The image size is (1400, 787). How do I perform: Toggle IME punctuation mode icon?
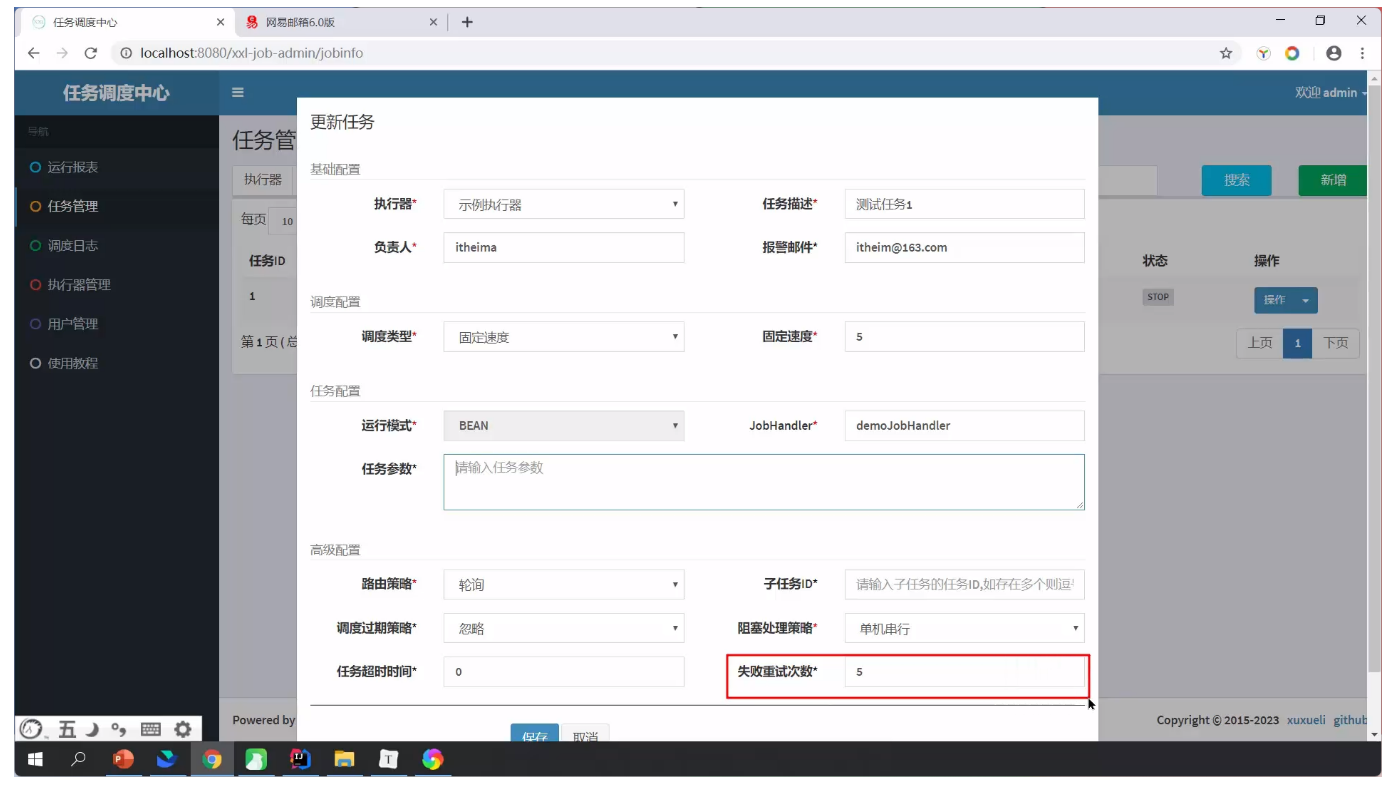click(119, 729)
